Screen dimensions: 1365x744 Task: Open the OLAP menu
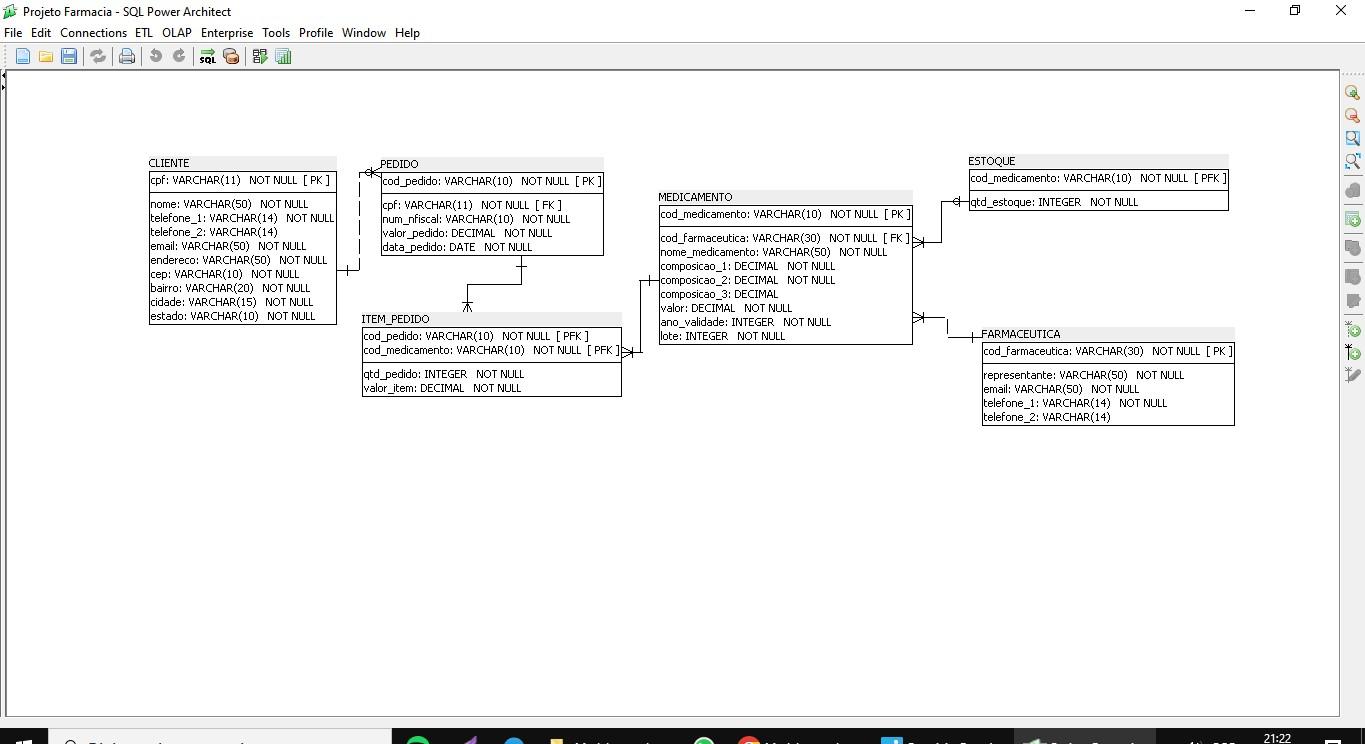tap(177, 33)
